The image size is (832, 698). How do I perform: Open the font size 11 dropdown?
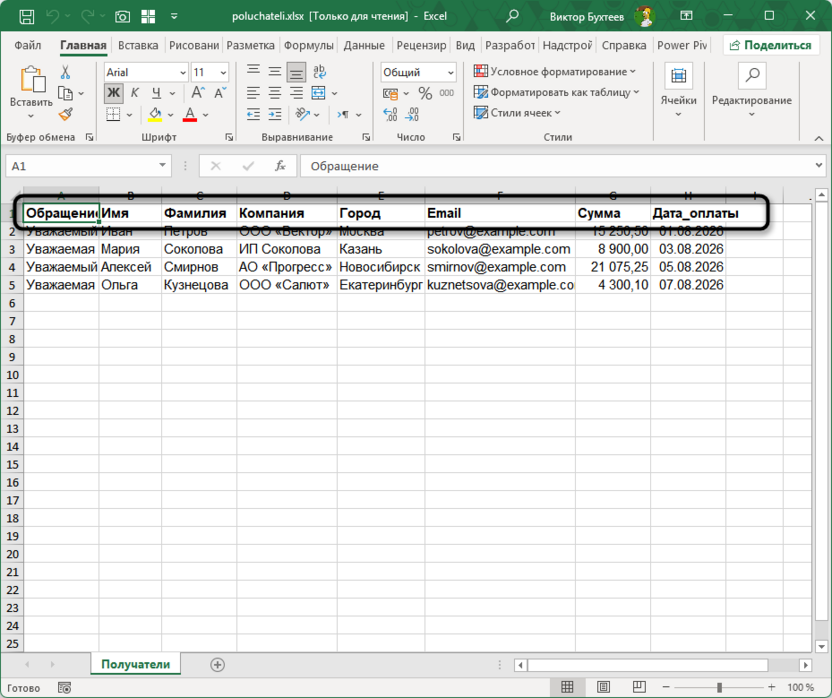(223, 73)
